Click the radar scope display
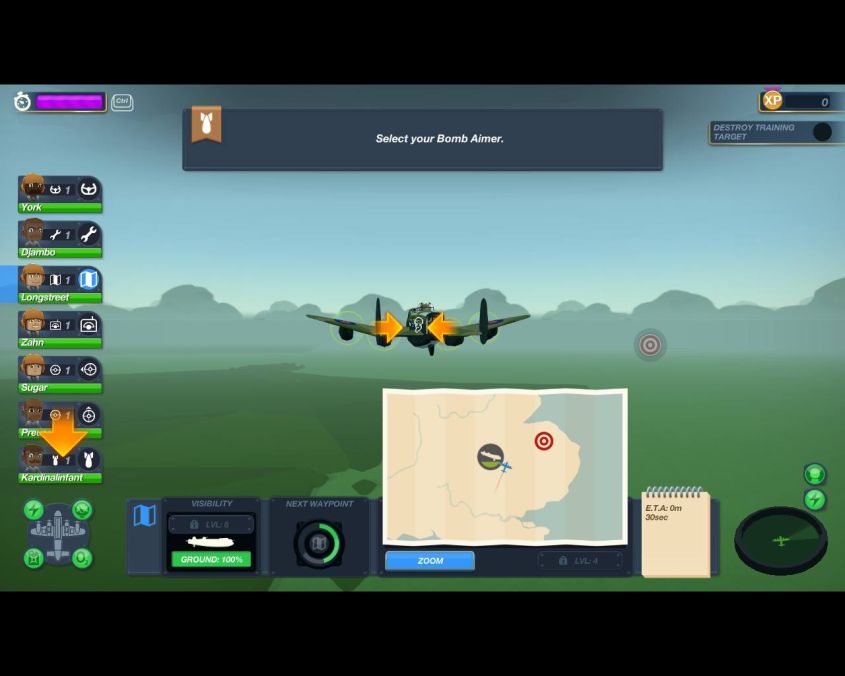Viewport: 845px width, 676px height. coord(781,540)
